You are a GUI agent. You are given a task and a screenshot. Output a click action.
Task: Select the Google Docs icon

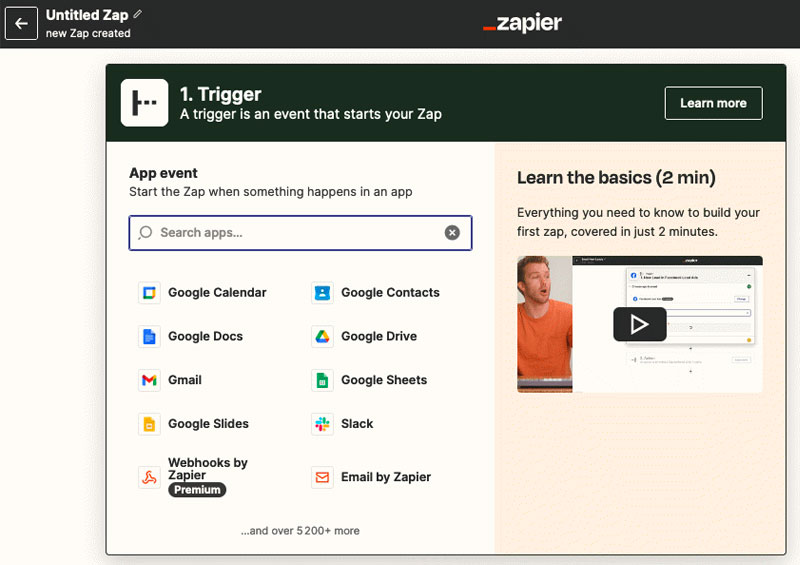point(149,337)
